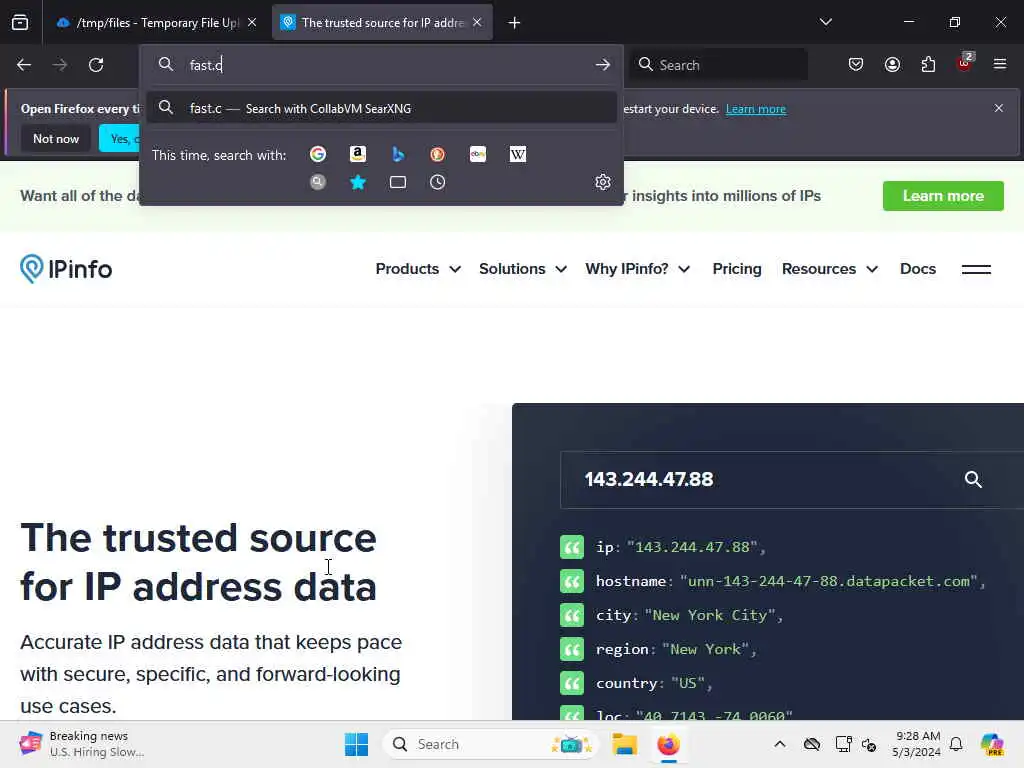This screenshot has height=768, width=1024.
Task: Open Pricing page
Action: click(x=737, y=269)
